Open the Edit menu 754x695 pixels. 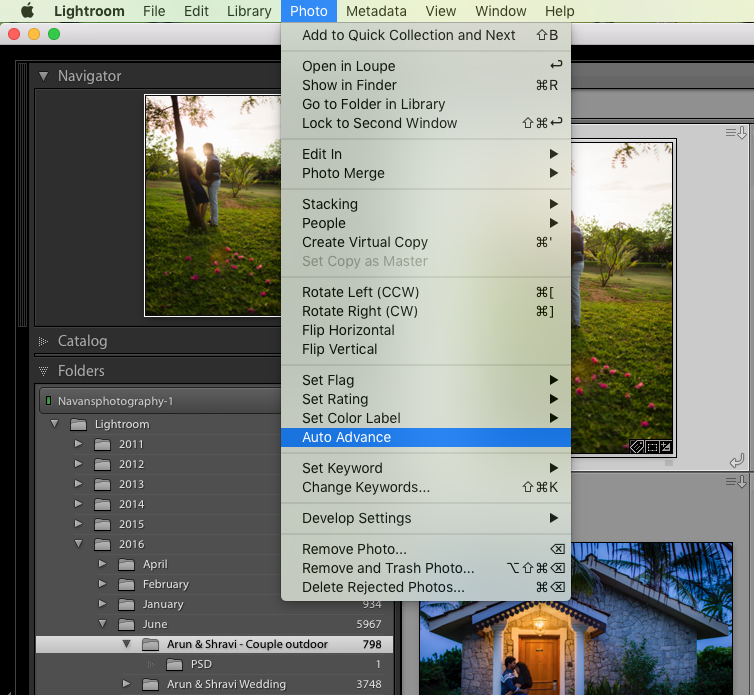coord(196,11)
